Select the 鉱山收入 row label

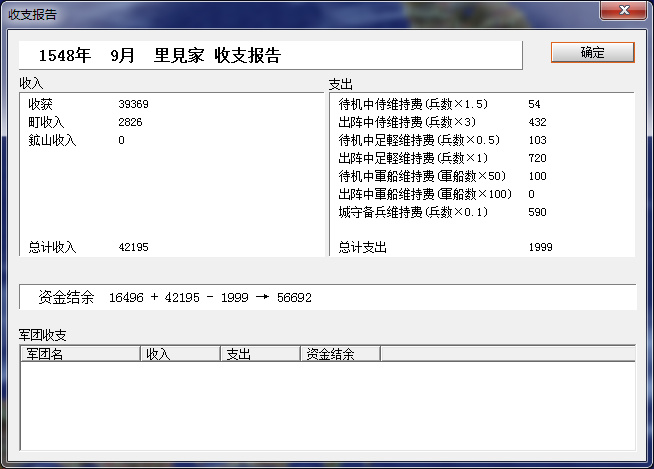52,140
